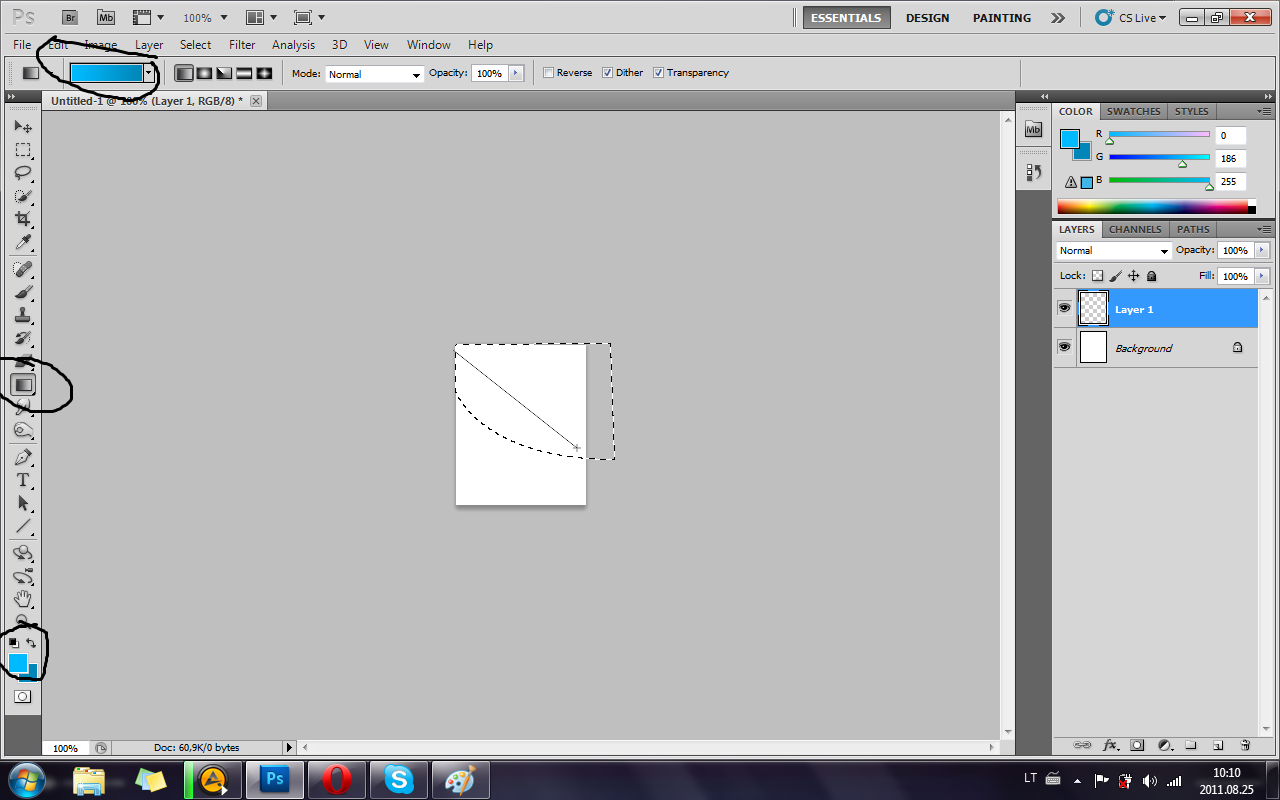Open the Screen Mode dropdown
The width and height of the screenshot is (1280, 800).
coord(309,17)
